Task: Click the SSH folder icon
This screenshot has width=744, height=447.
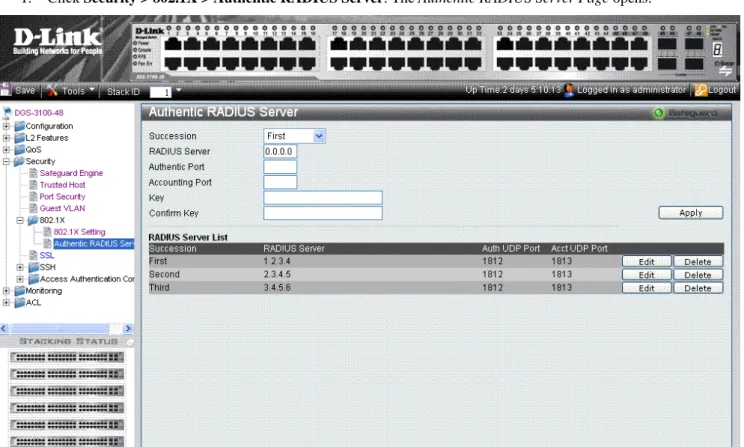Action: click(x=33, y=267)
